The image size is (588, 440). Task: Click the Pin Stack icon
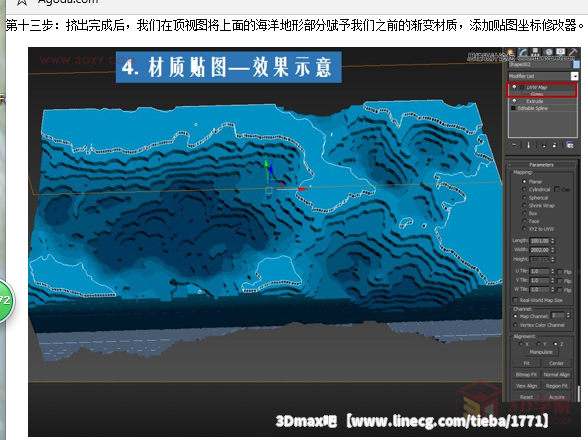point(514,145)
